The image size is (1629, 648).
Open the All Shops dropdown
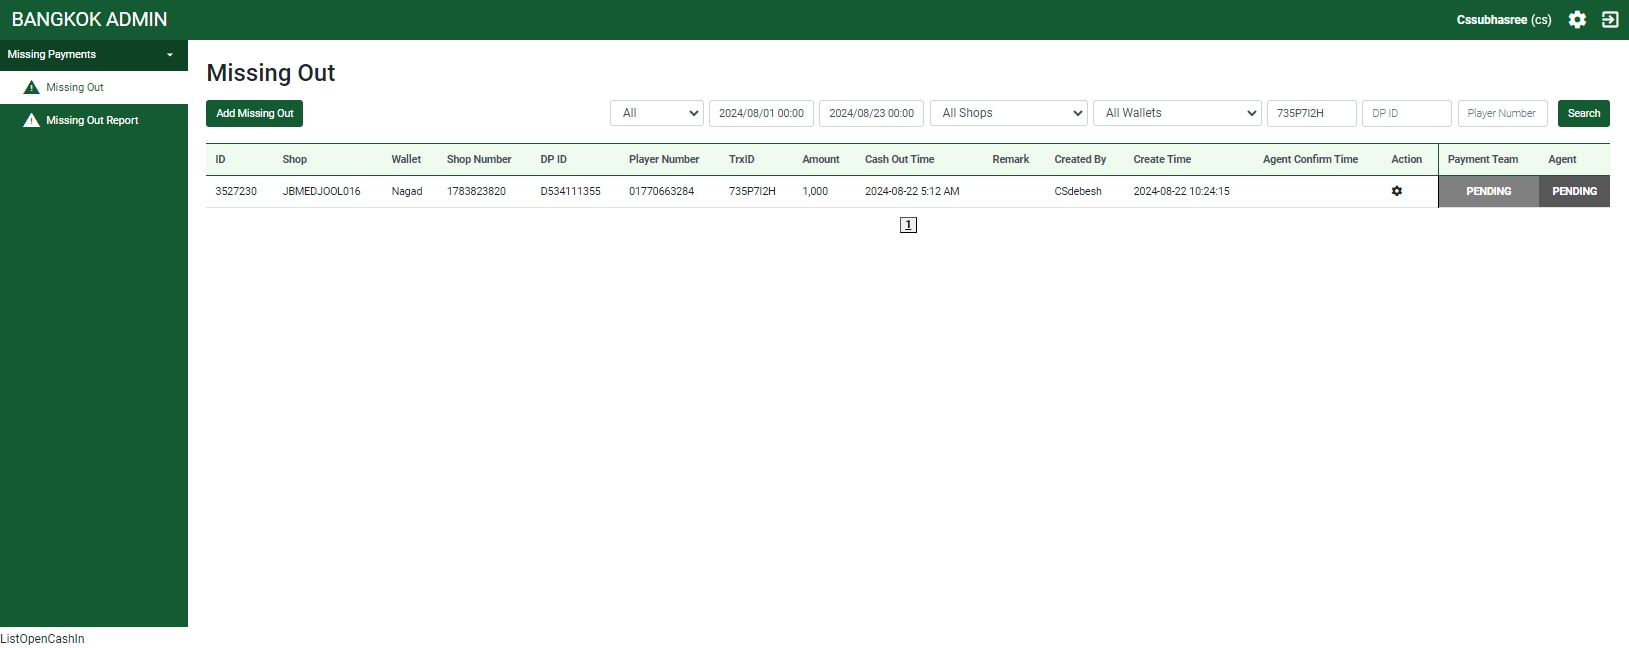tap(1008, 113)
